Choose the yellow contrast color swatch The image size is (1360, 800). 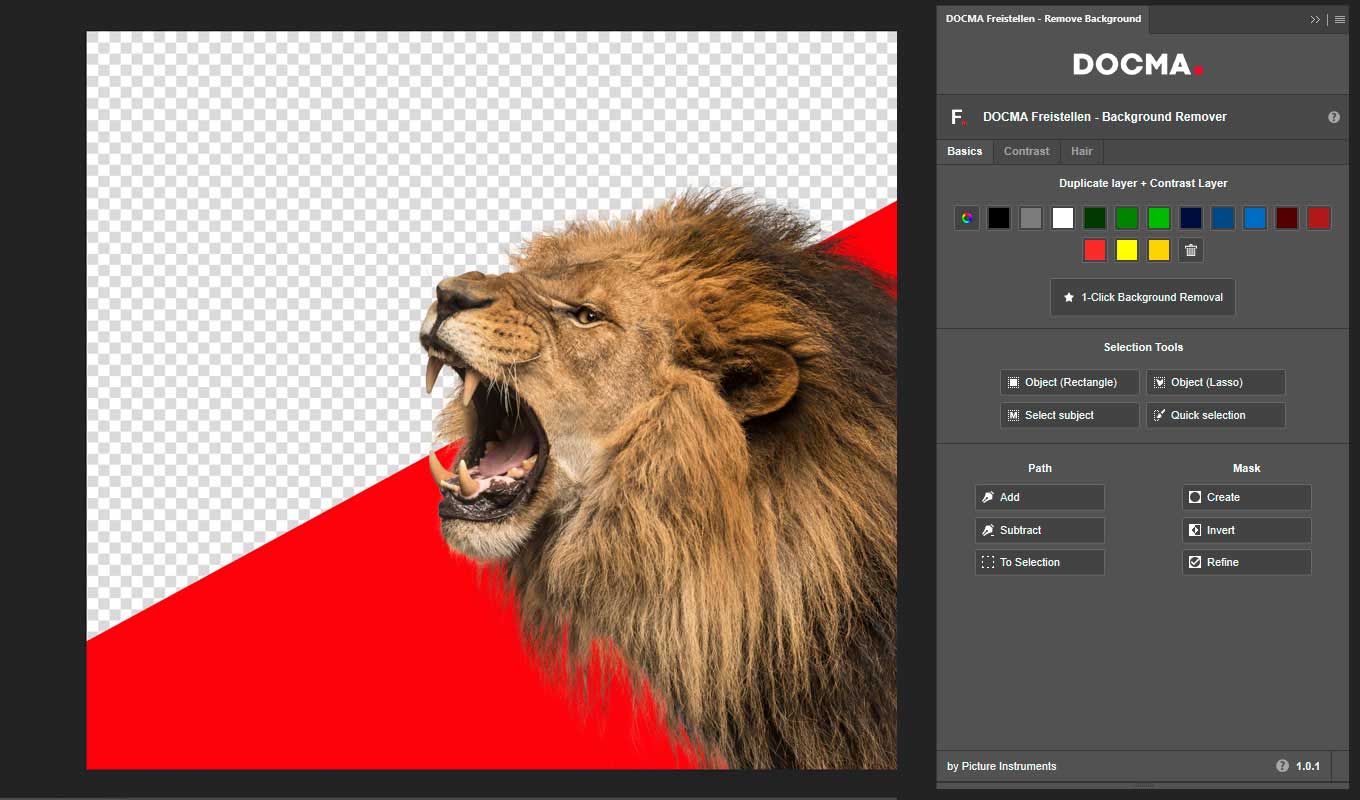coord(1127,250)
